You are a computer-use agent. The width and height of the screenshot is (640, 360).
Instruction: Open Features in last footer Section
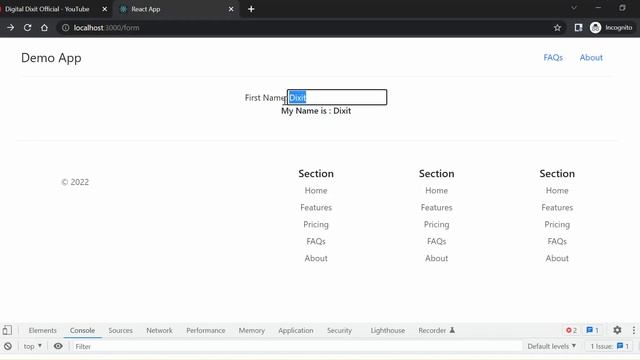(557, 207)
